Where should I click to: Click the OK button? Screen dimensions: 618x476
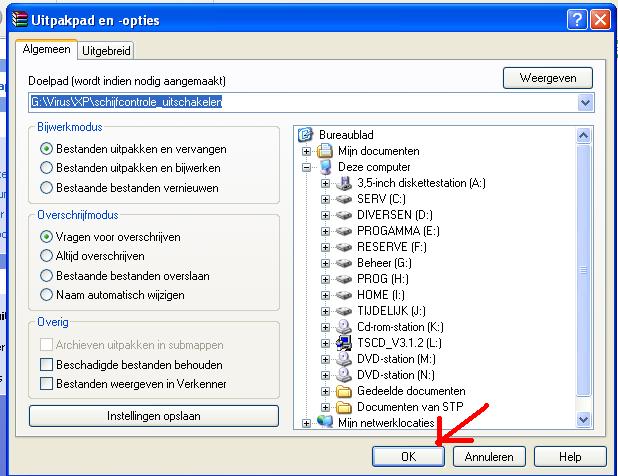407,456
